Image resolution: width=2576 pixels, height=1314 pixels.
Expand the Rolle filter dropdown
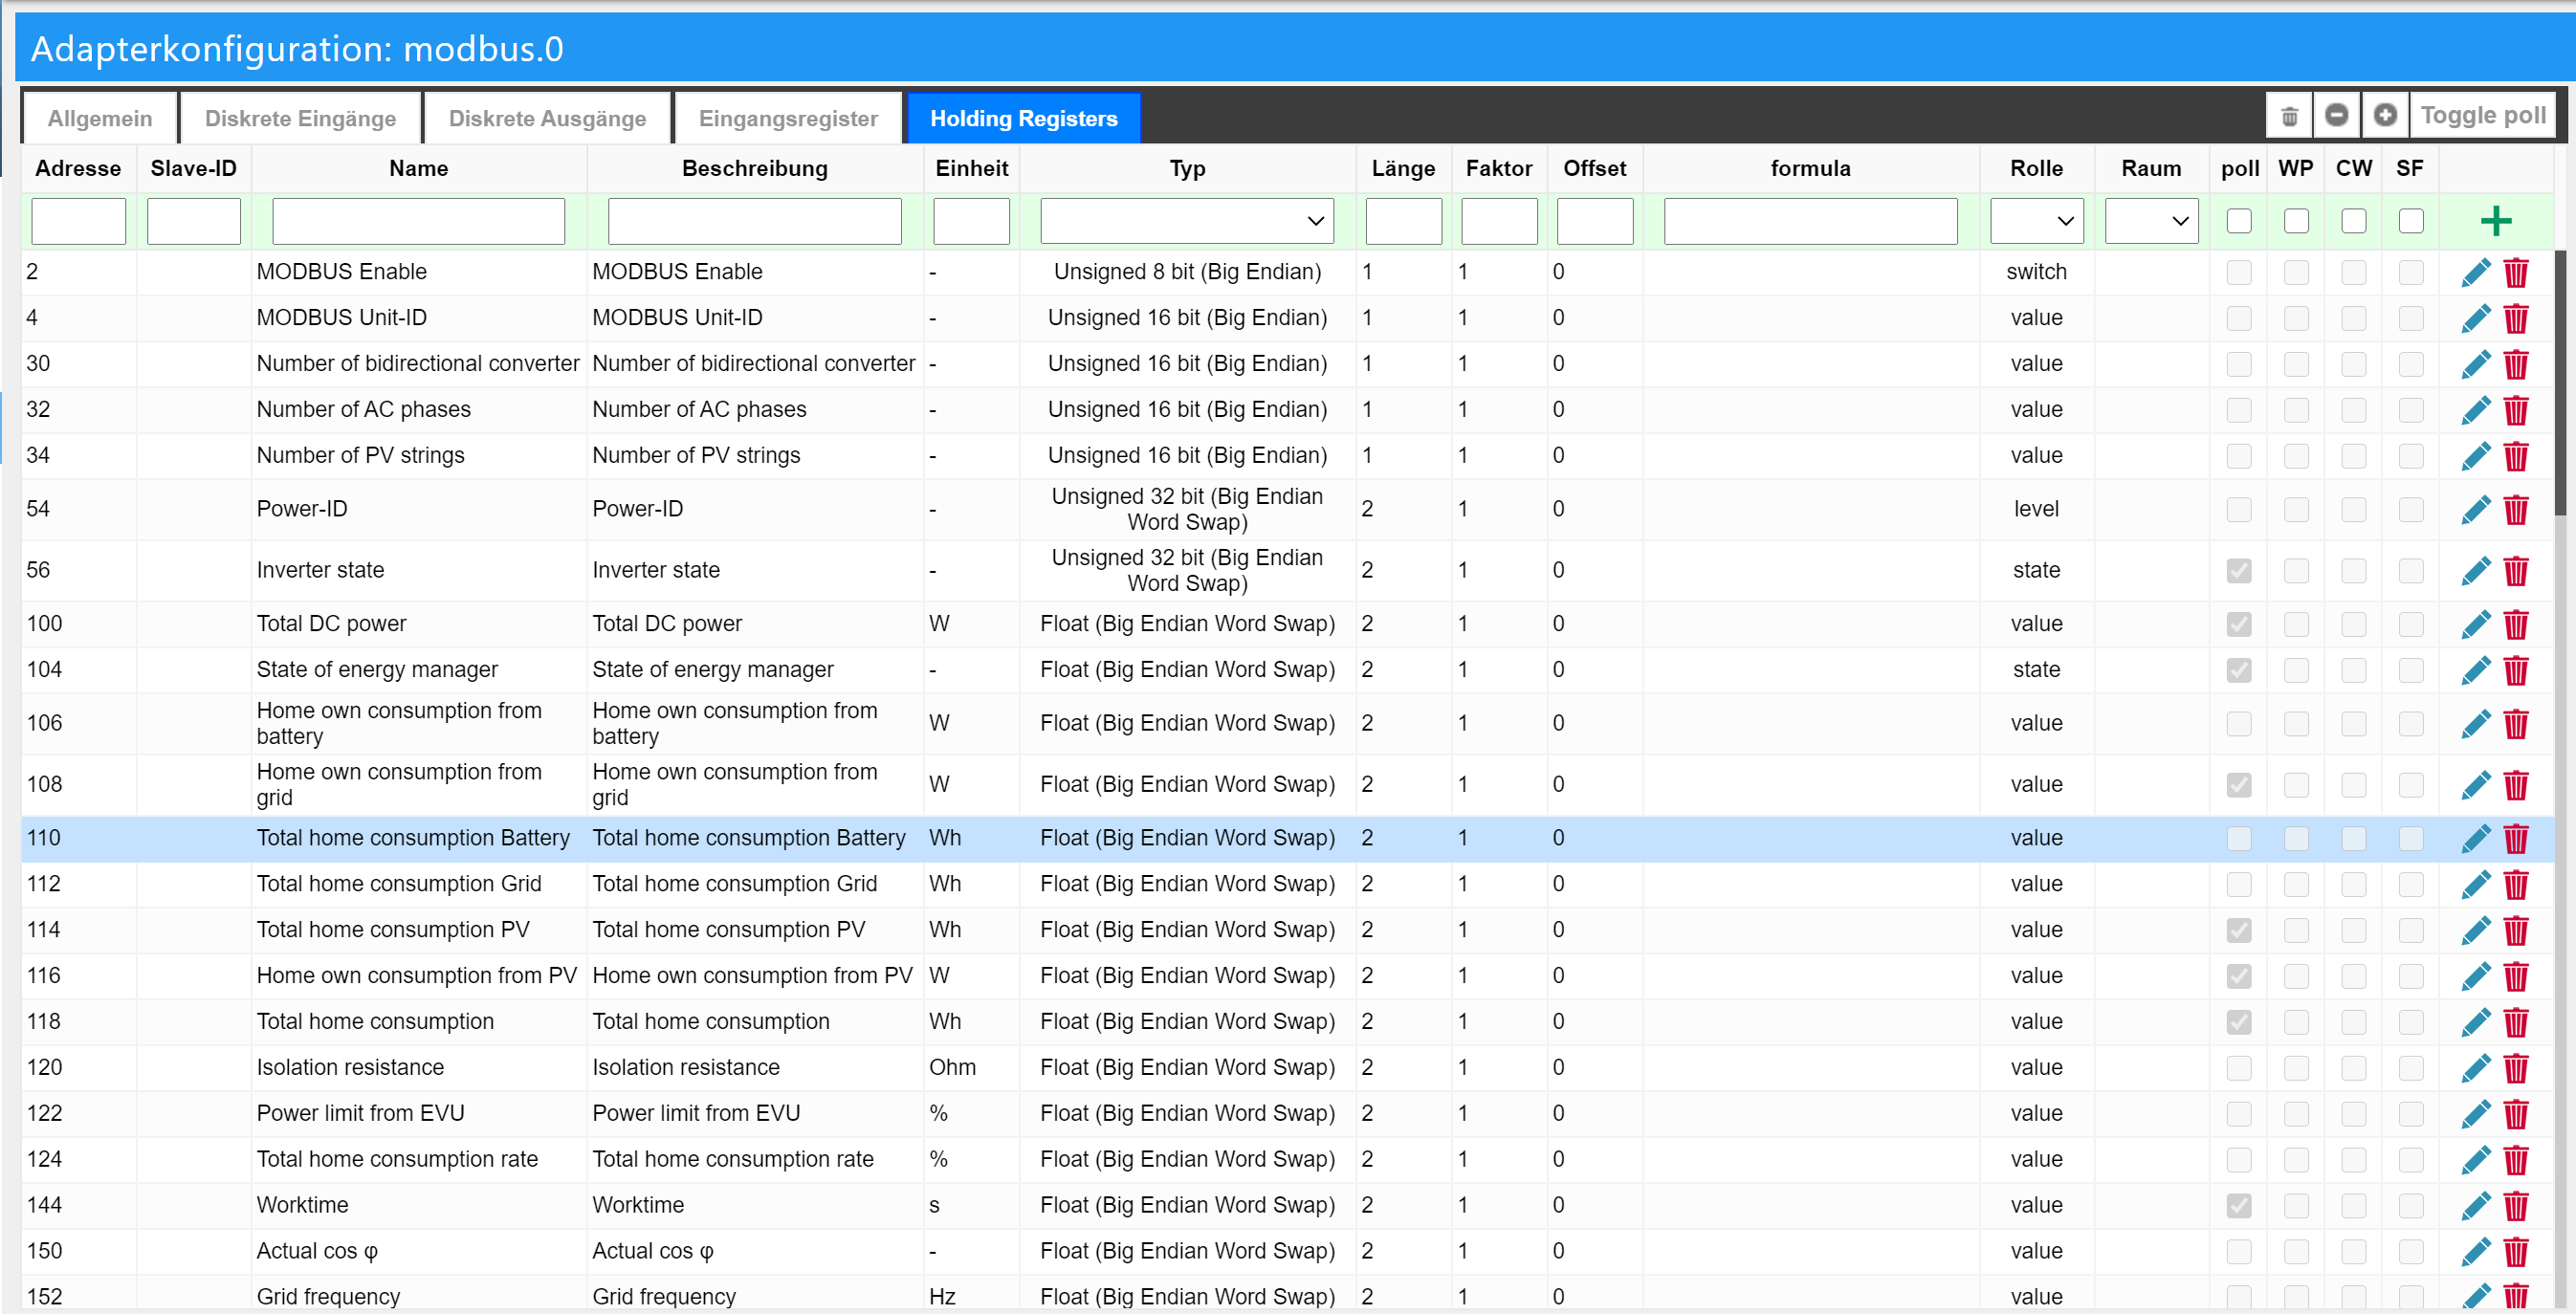click(x=2036, y=221)
